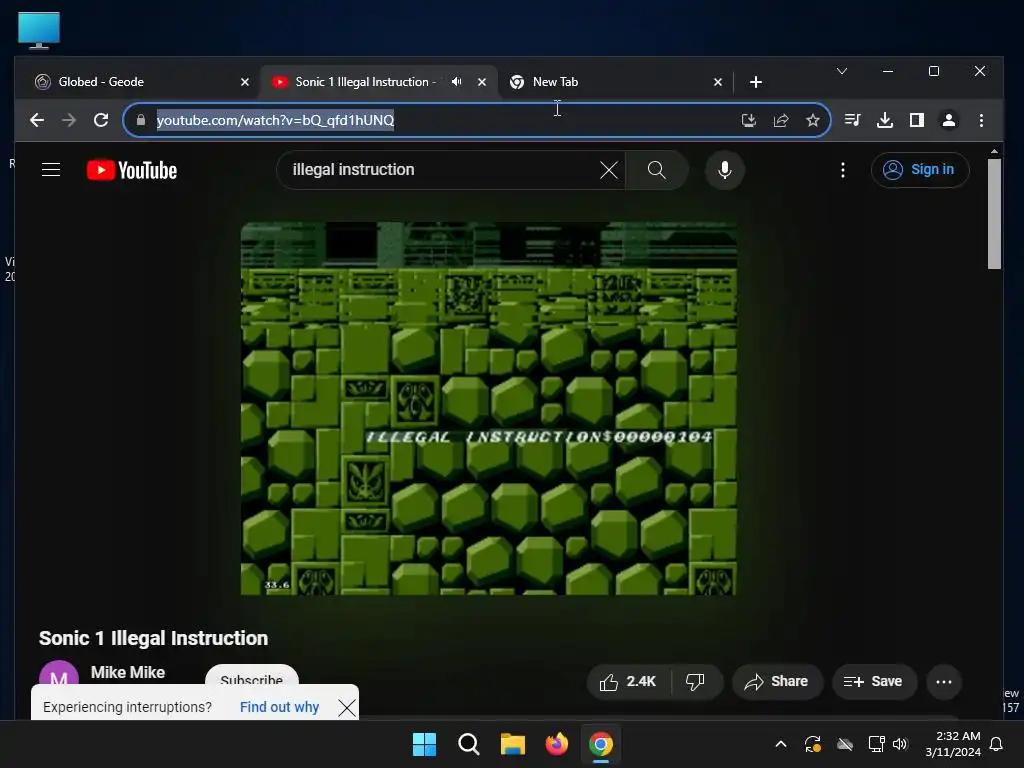The width and height of the screenshot is (1024, 768).
Task: Share the video
Action: click(777, 682)
